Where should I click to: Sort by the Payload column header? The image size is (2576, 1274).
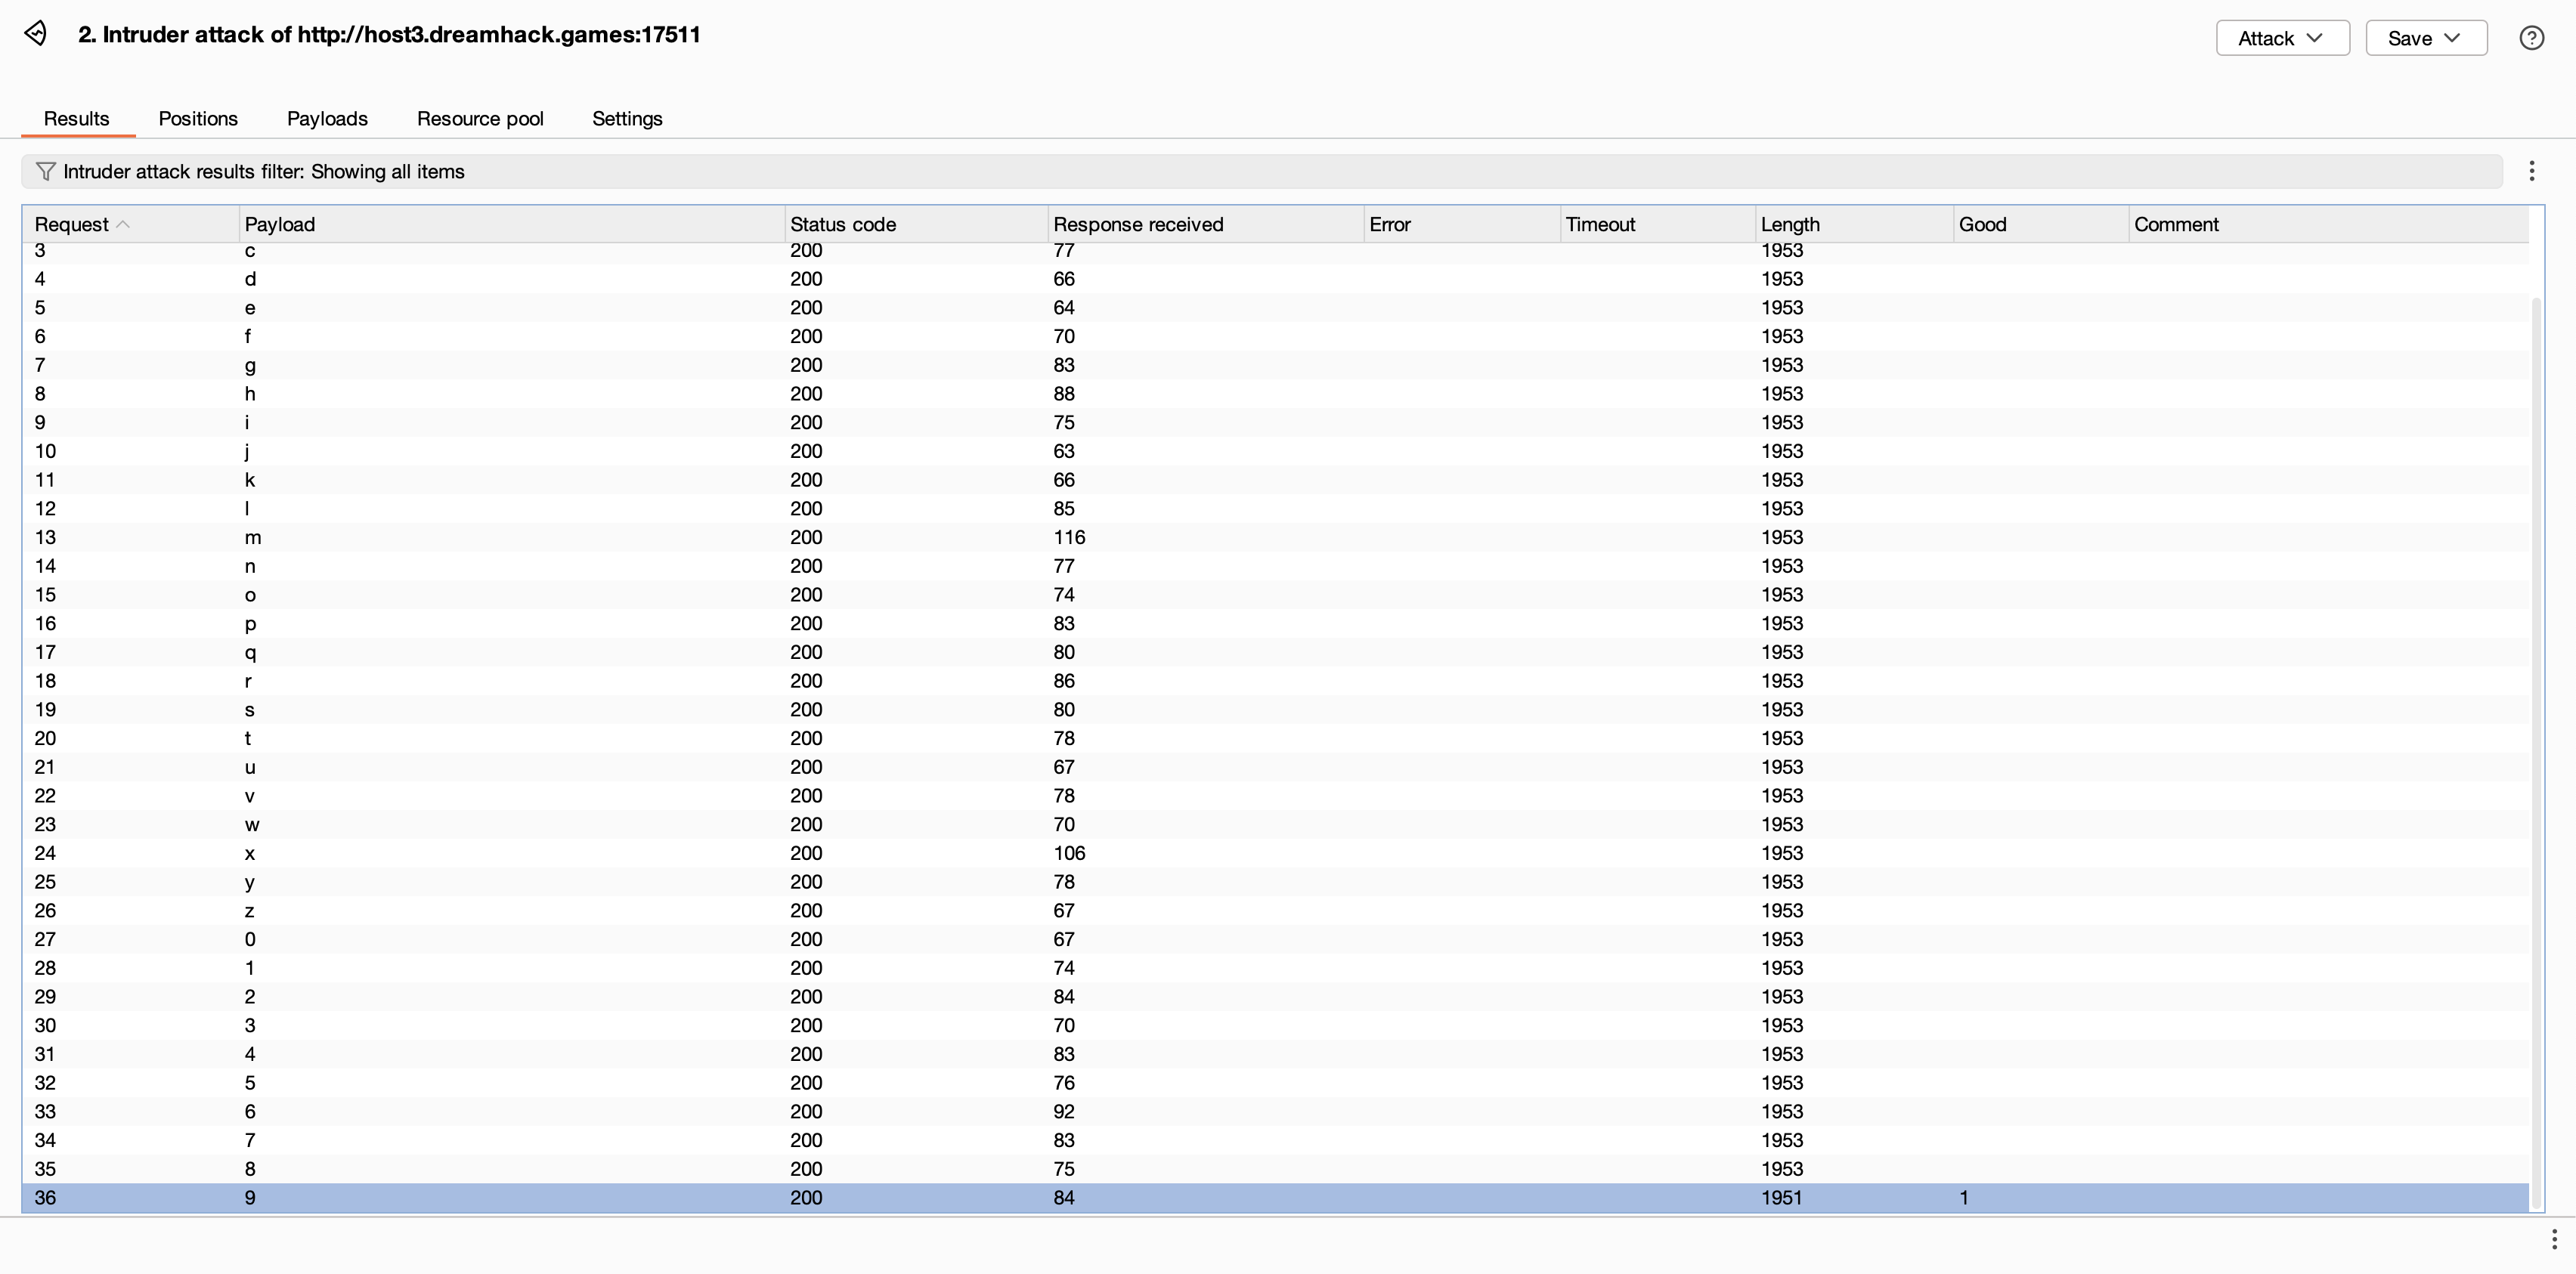(511, 224)
